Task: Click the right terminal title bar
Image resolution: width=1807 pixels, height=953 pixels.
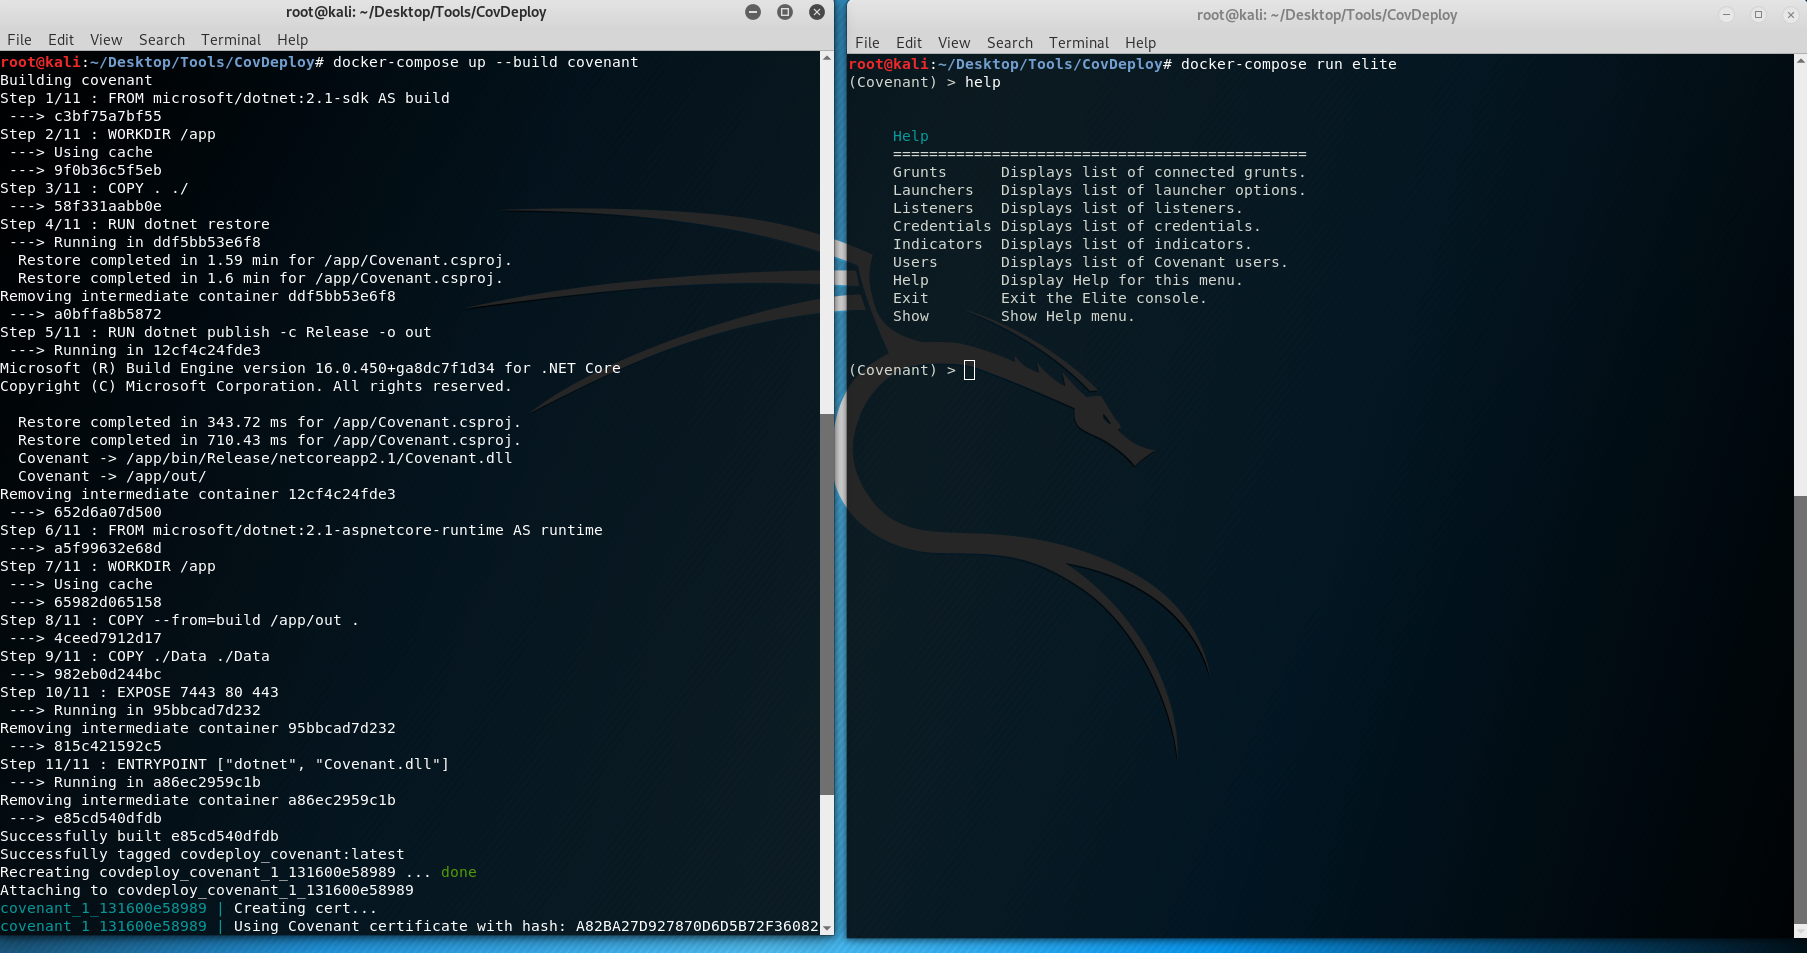Action: (x=1327, y=15)
